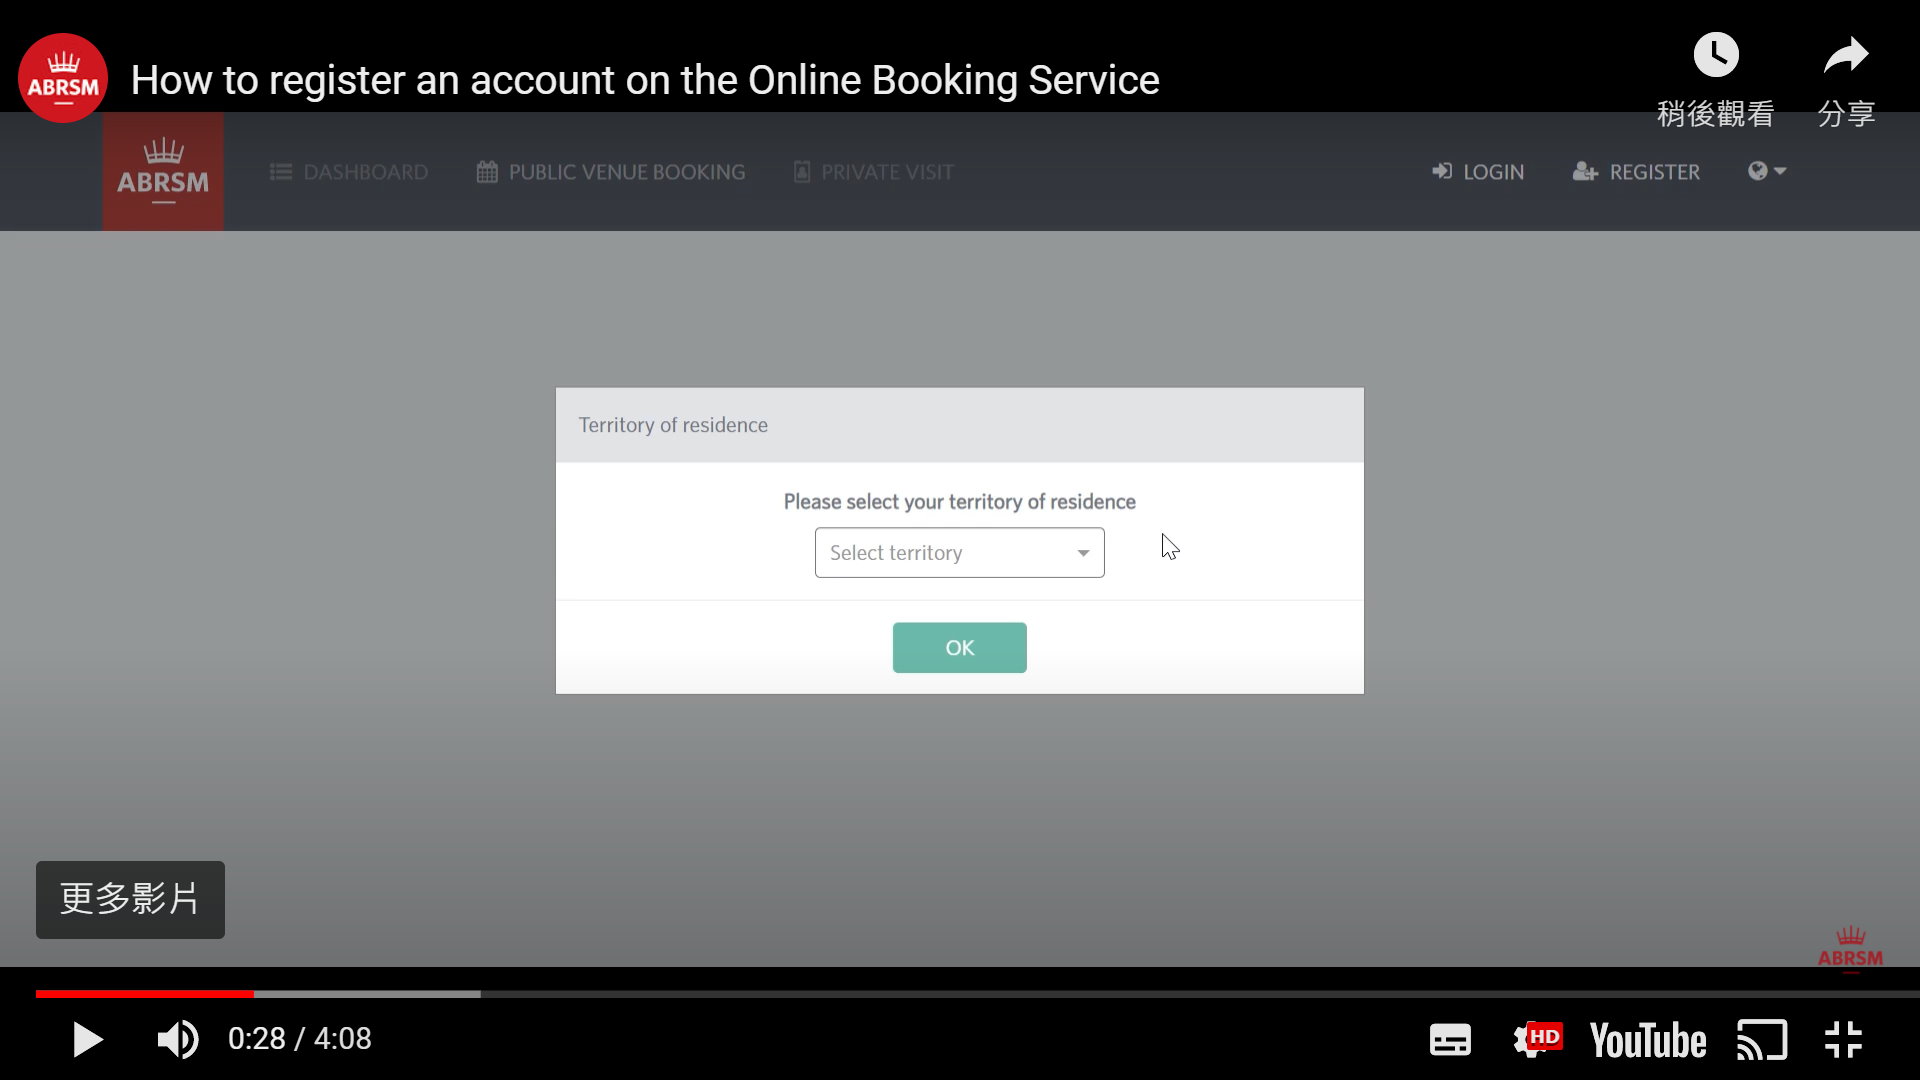The width and height of the screenshot is (1920, 1080).
Task: Toggle subtitles captions button
Action: coord(1449,1040)
